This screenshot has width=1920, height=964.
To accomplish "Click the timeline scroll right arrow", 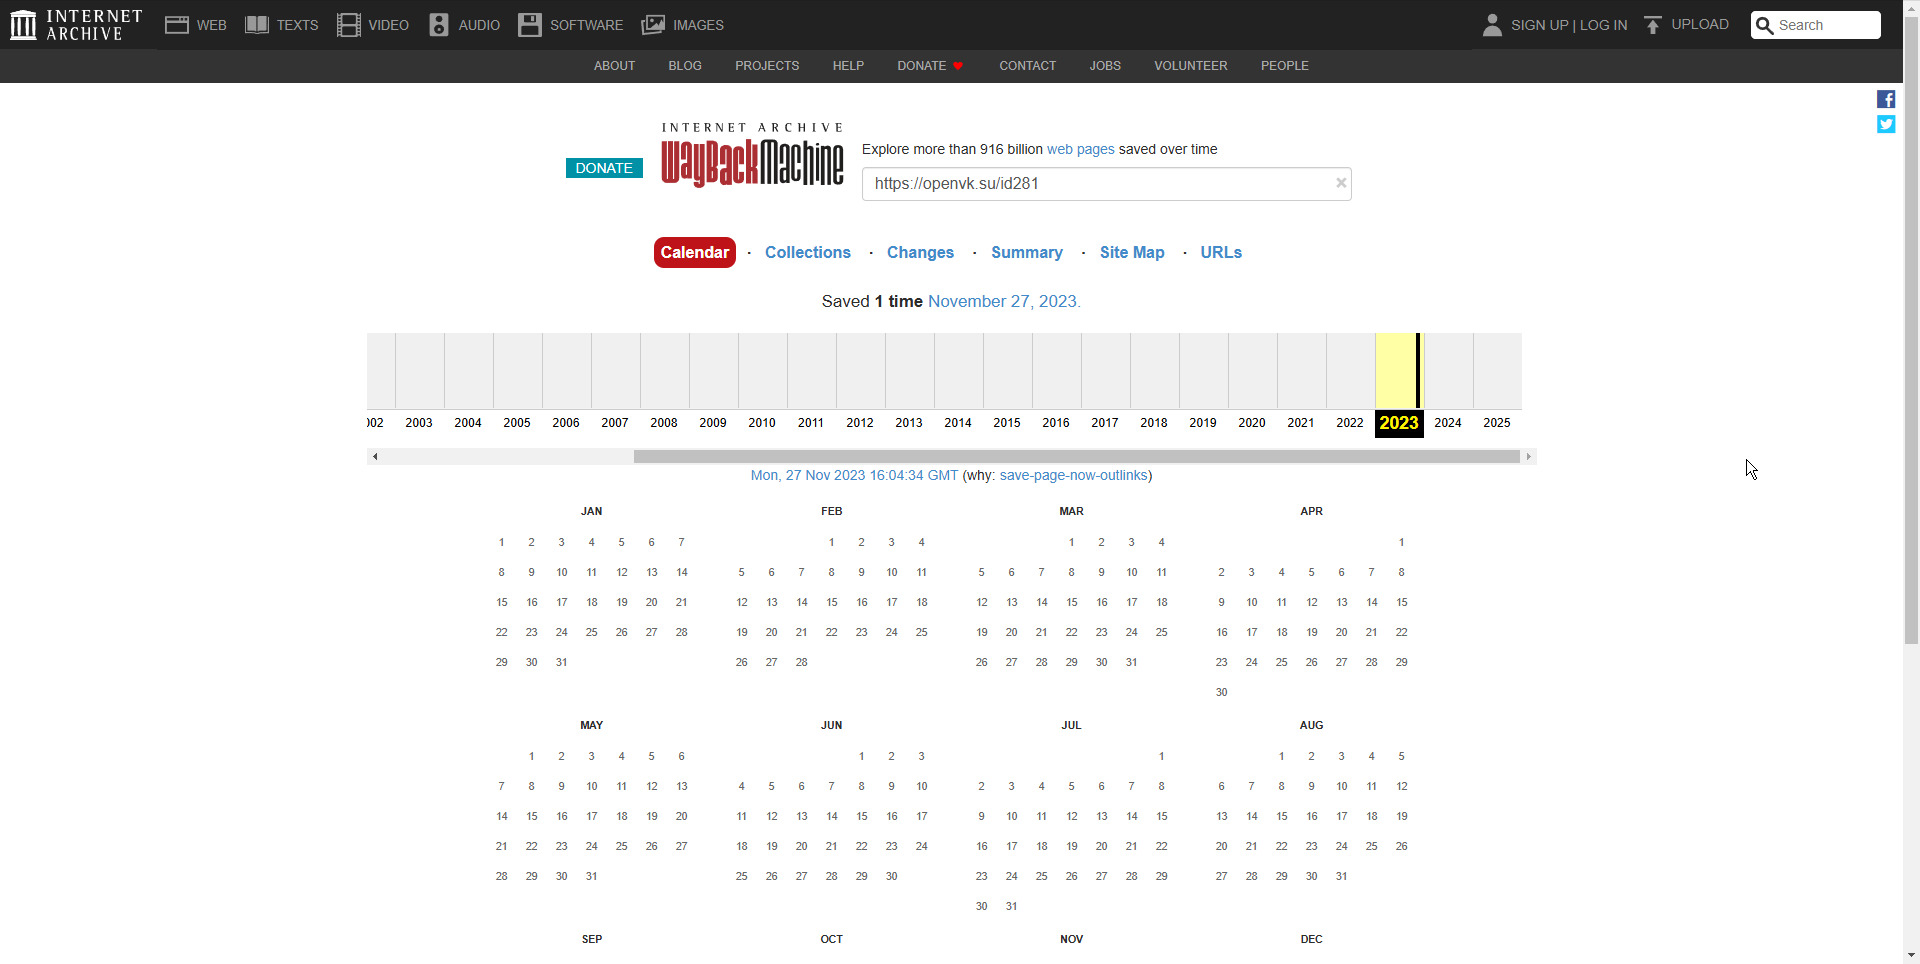I will click(x=1528, y=457).
